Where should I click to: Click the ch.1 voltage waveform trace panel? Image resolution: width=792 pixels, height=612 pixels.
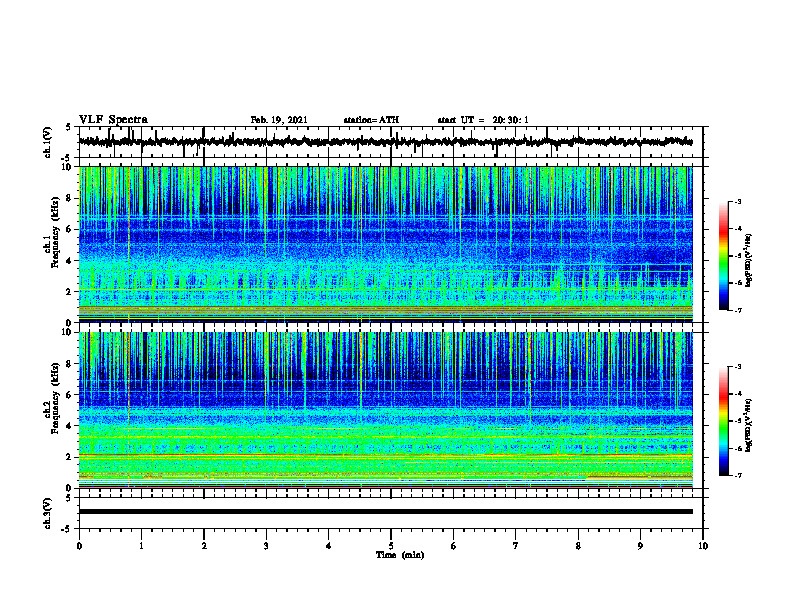point(391,142)
